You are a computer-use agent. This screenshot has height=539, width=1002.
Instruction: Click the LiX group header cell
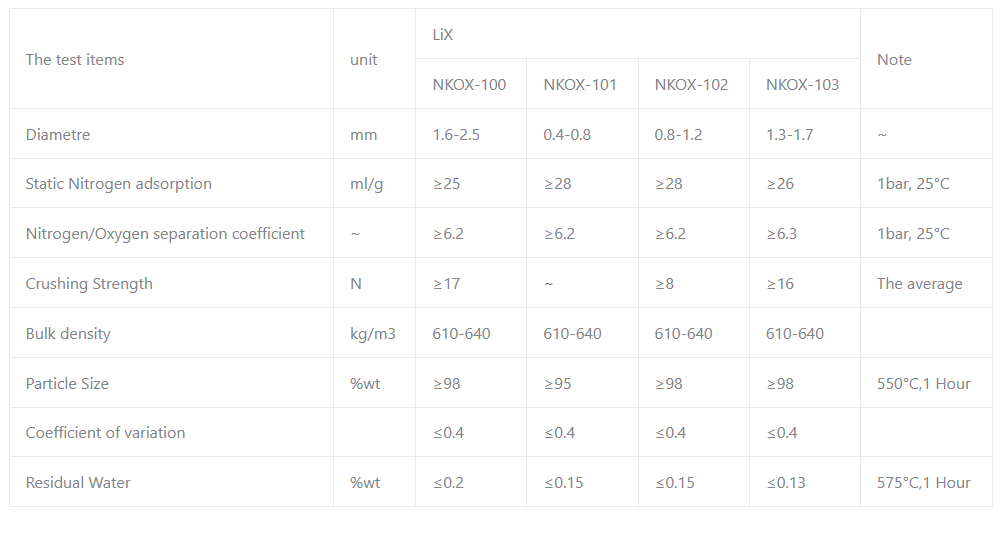pos(443,35)
